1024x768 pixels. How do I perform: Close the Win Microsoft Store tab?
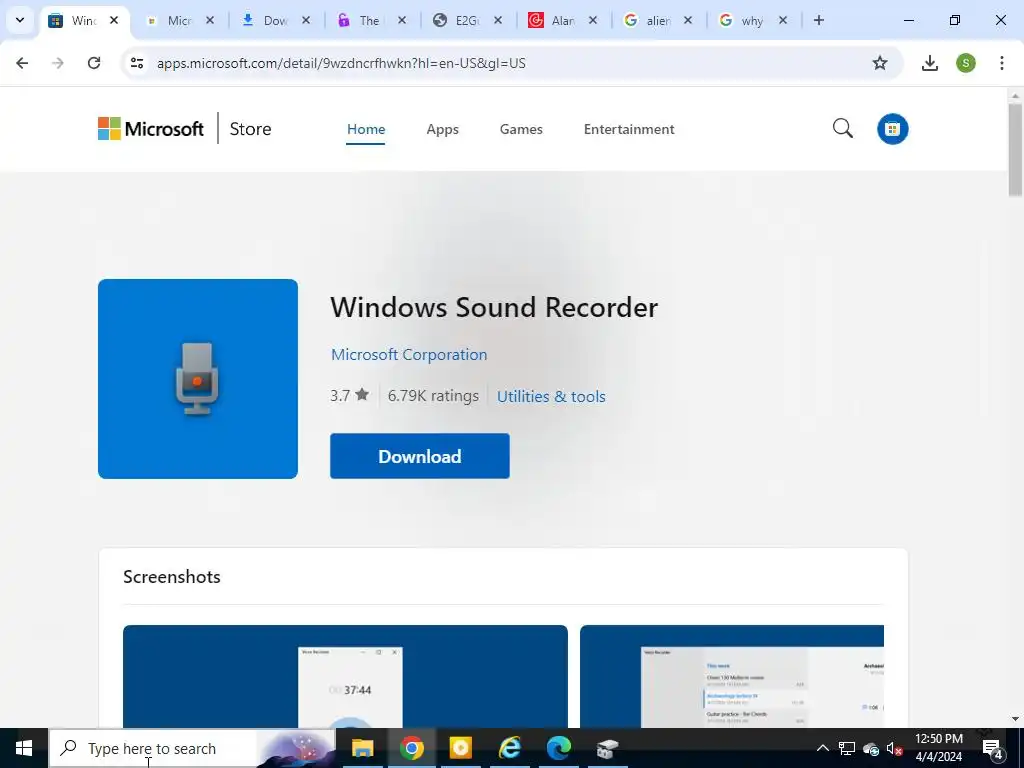(x=114, y=20)
